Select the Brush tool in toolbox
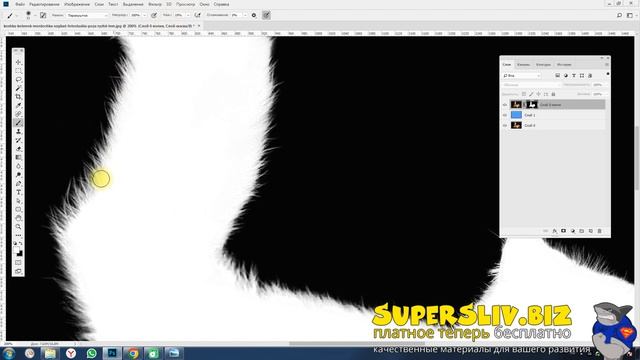 click(x=18, y=123)
